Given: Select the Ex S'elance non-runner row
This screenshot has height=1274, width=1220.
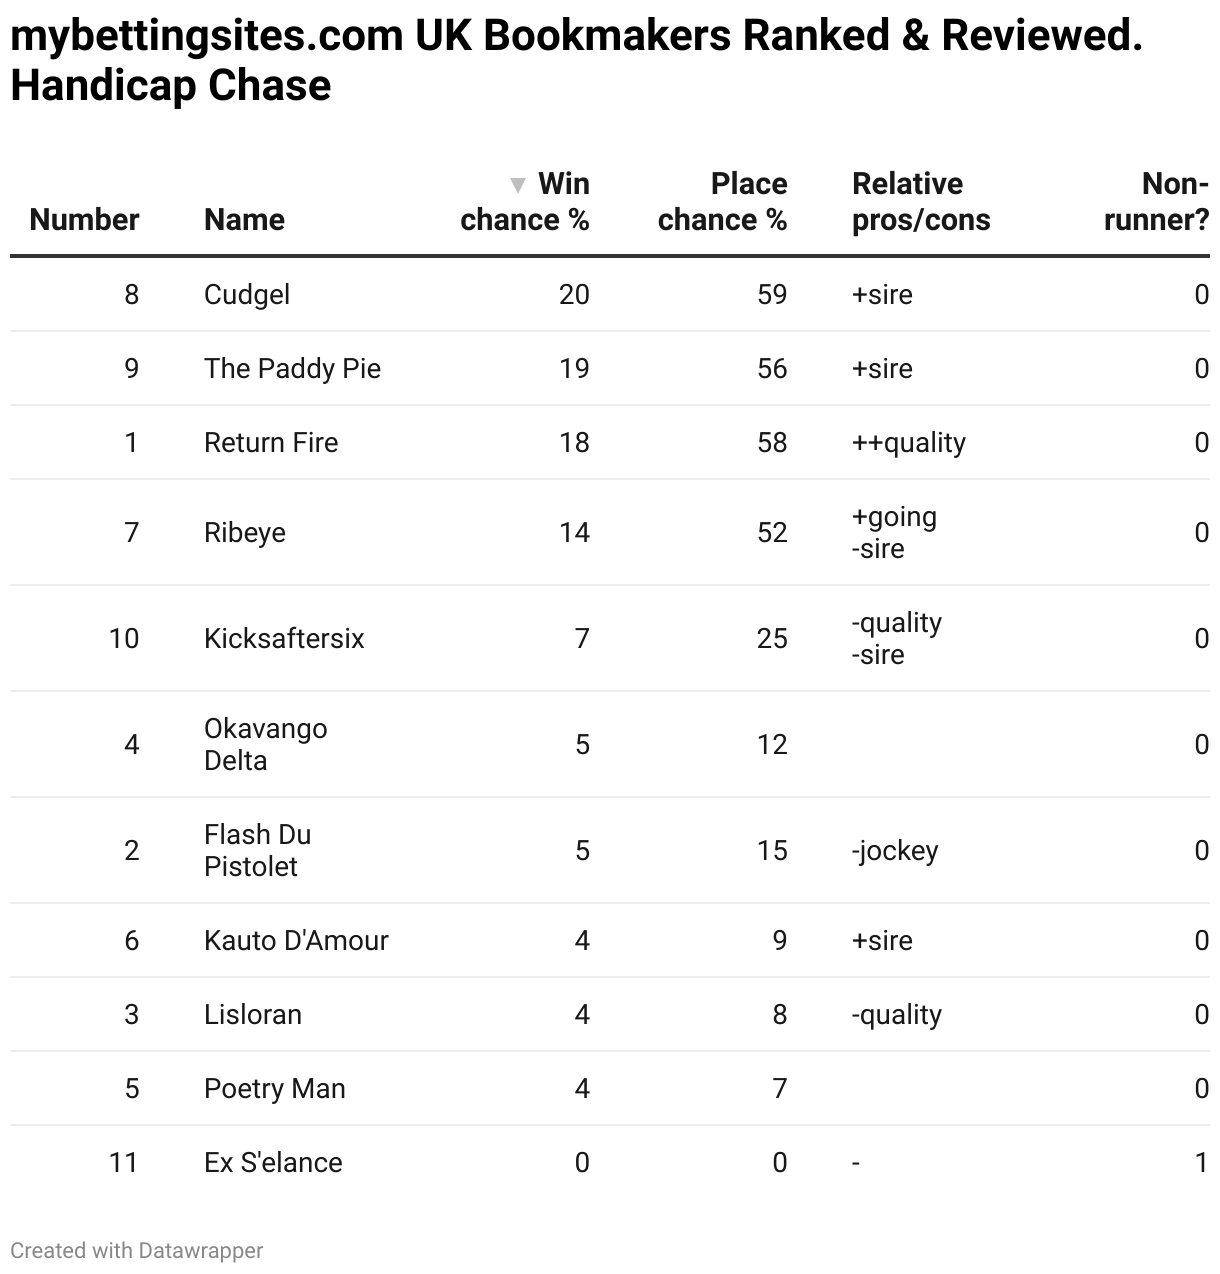Looking at the screenshot, I should [x=273, y=1163].
